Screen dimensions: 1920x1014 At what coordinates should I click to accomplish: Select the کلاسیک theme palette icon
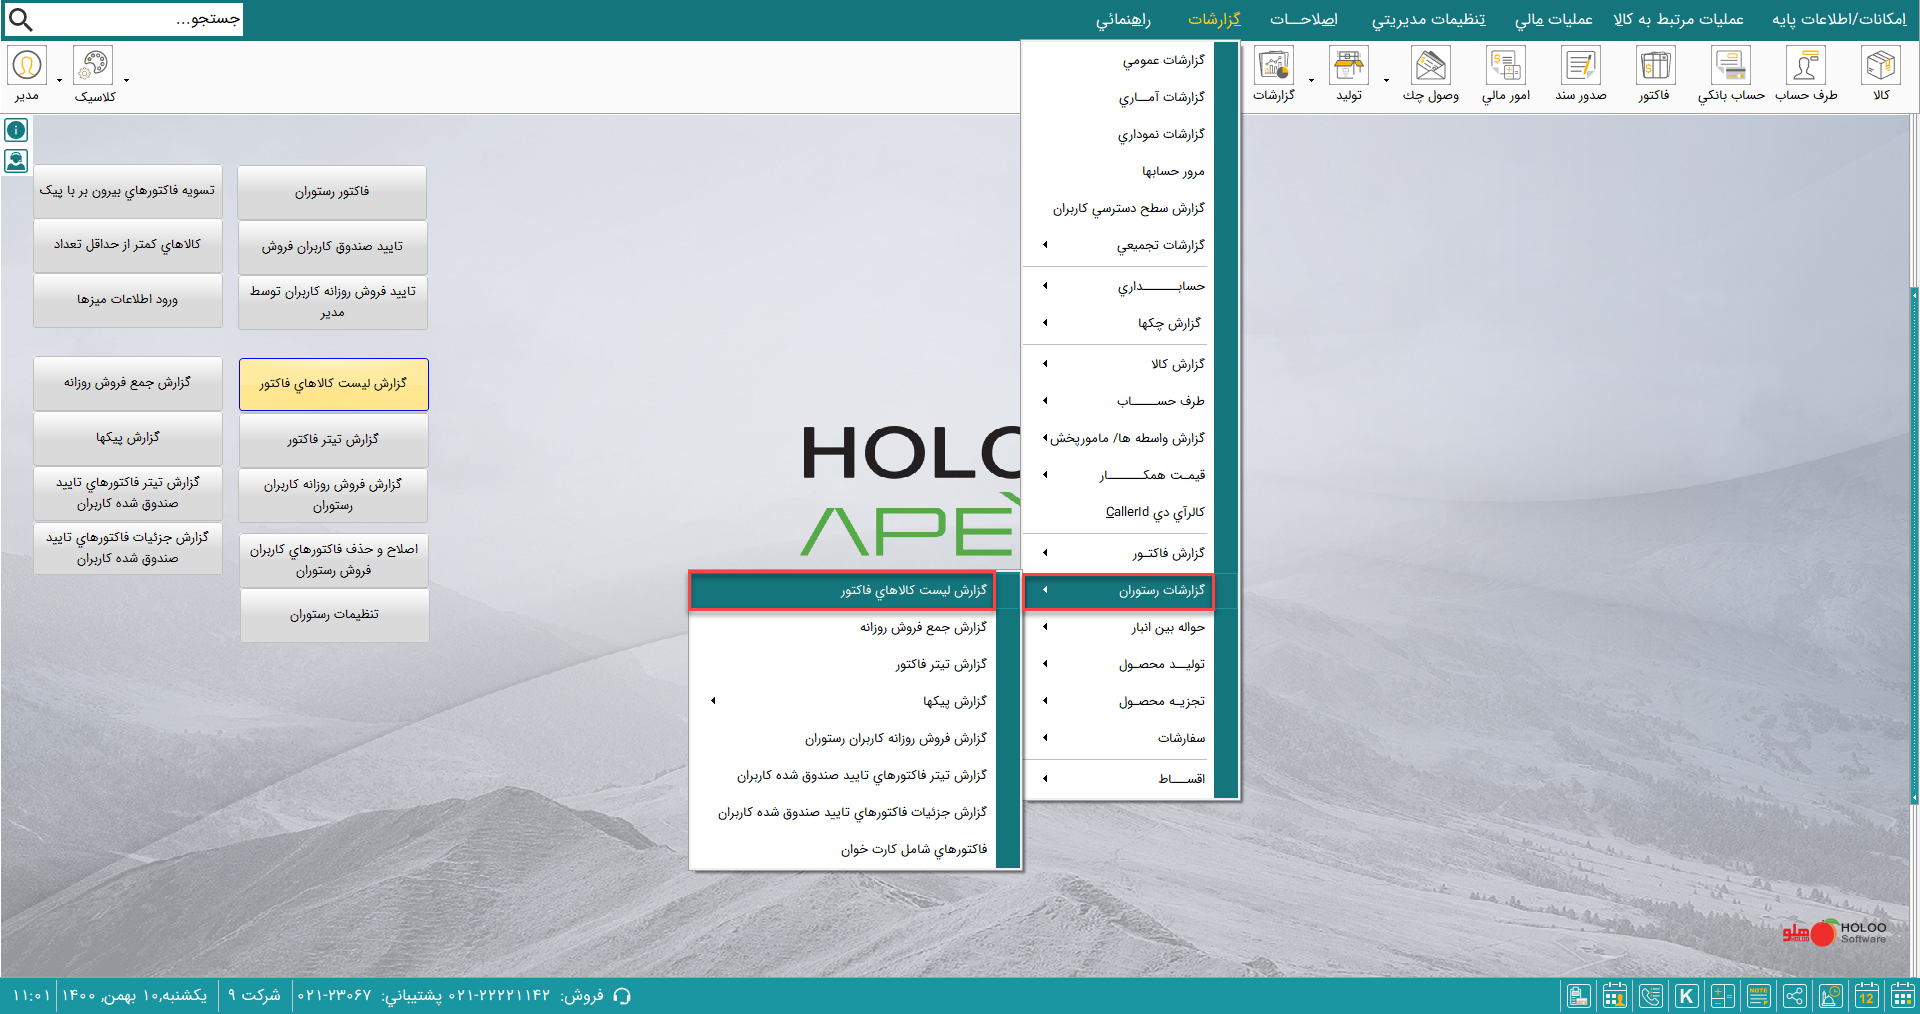pos(93,65)
